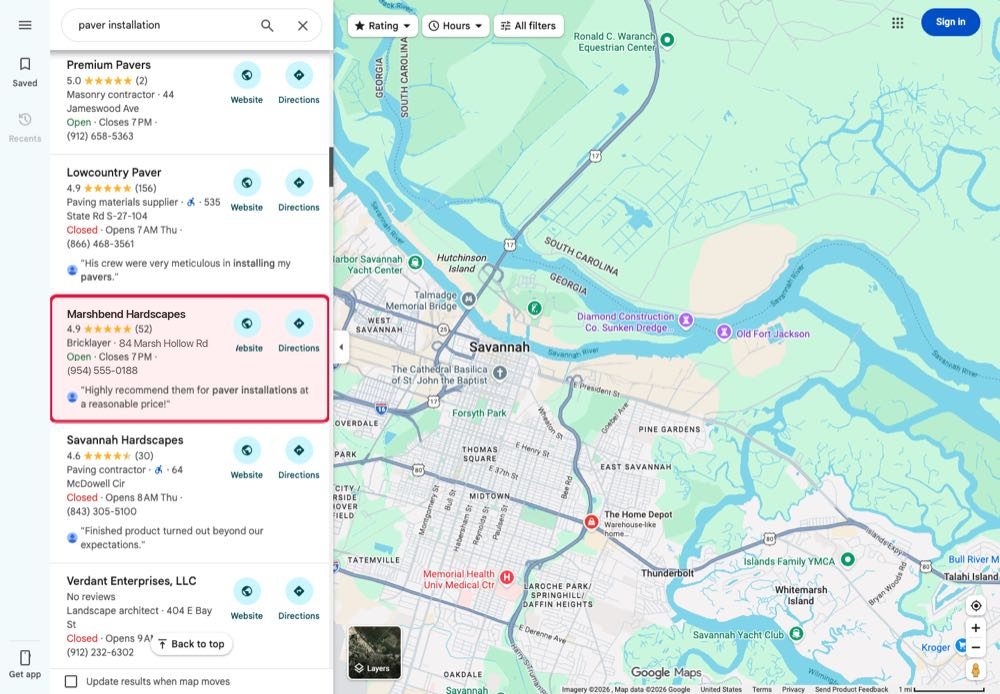The width and height of the screenshot is (1000, 694).
Task: Click Harbor Savannah Yacht Center pin
Action: pos(415,262)
